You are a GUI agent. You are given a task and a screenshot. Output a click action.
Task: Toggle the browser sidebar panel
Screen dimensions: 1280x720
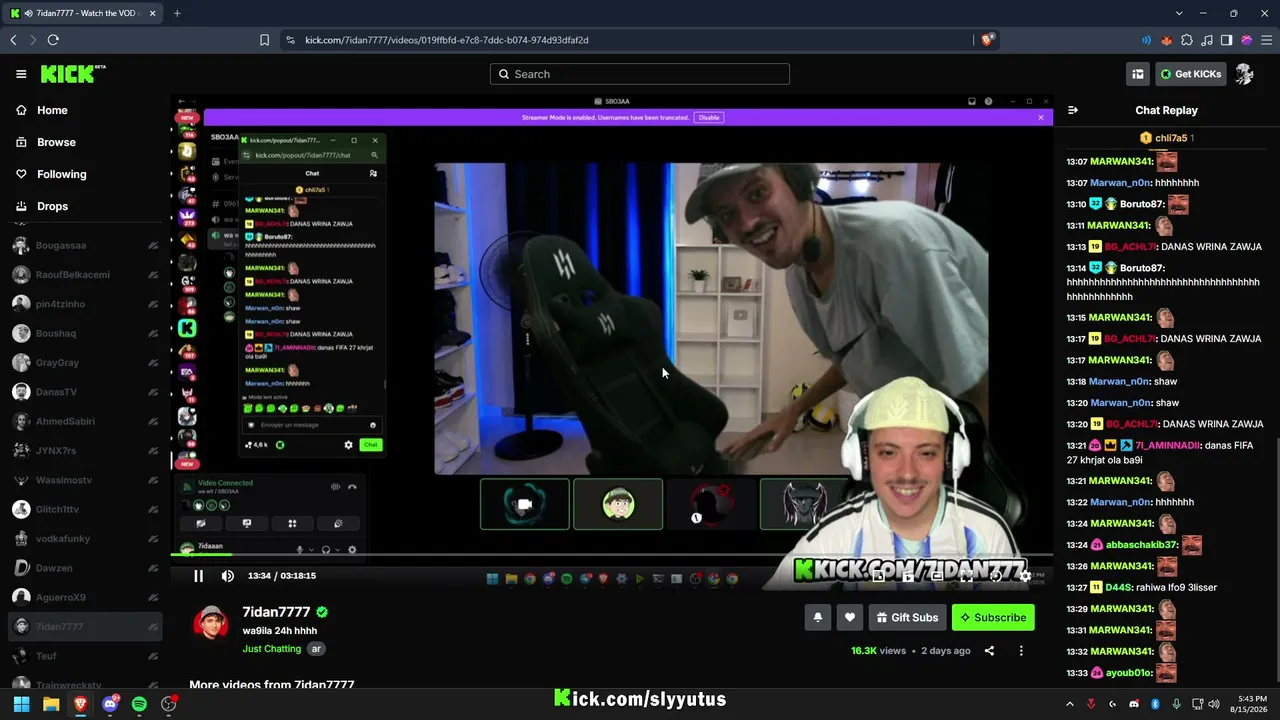pyautogui.click(x=1227, y=40)
